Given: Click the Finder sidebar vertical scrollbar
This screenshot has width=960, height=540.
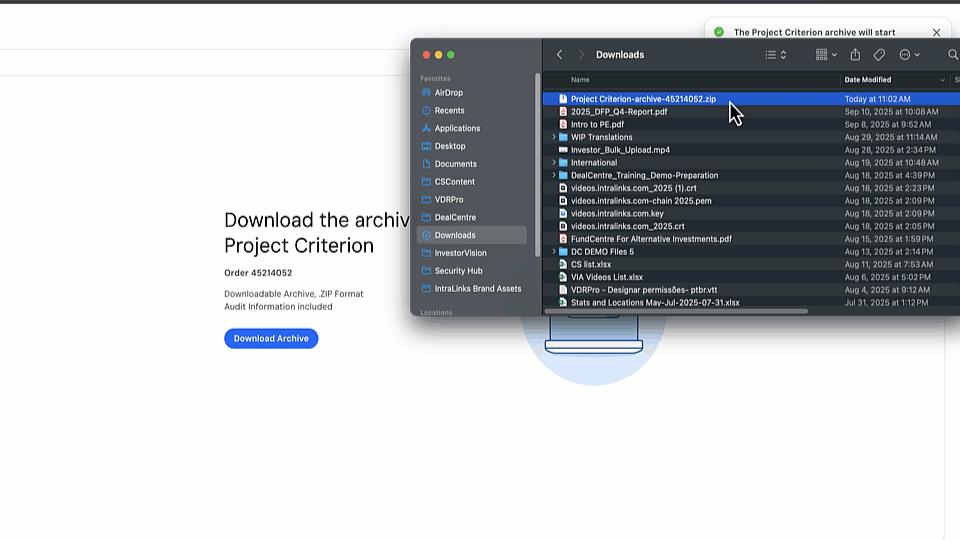Looking at the screenshot, I should pos(538,165).
